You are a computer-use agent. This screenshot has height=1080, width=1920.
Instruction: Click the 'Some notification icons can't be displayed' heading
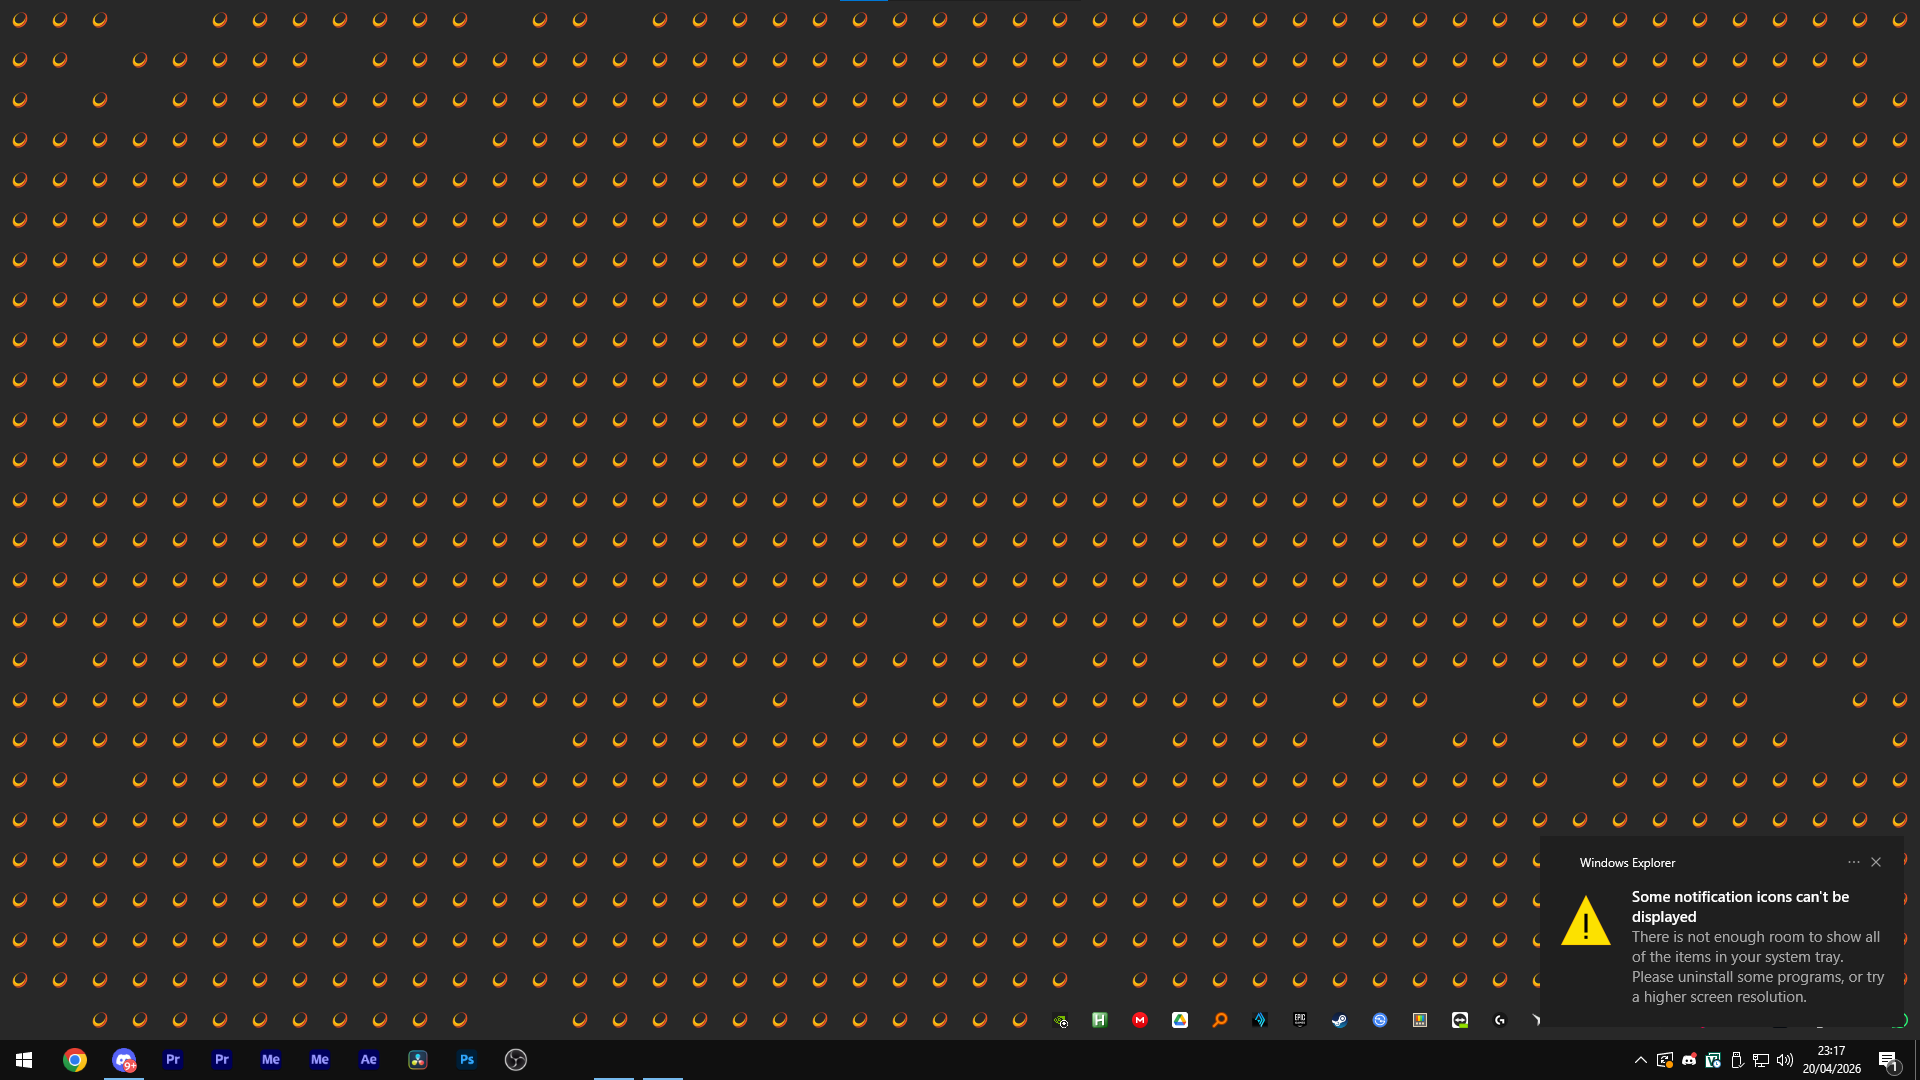point(1740,907)
